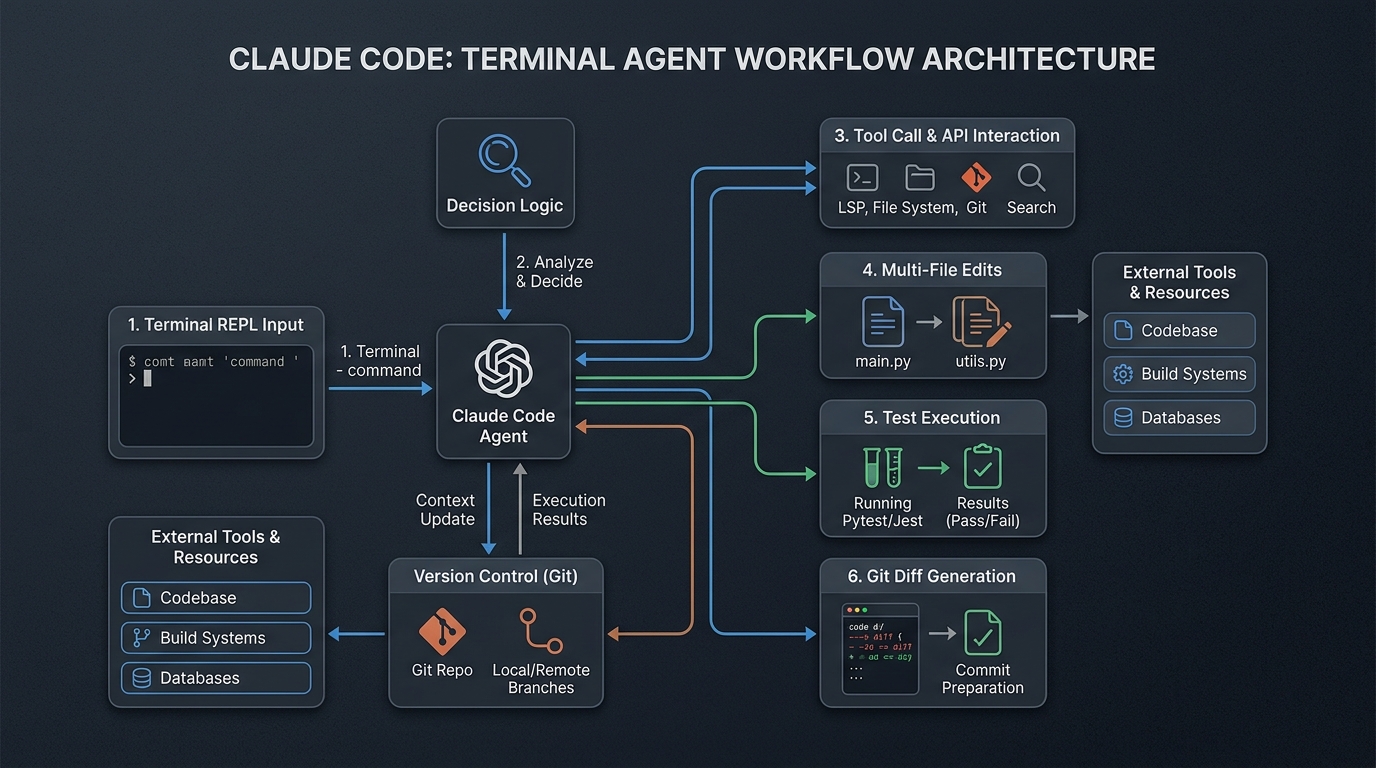Click the Local/Remote Branches branch icon
Image resolution: width=1376 pixels, height=768 pixels.
541,631
